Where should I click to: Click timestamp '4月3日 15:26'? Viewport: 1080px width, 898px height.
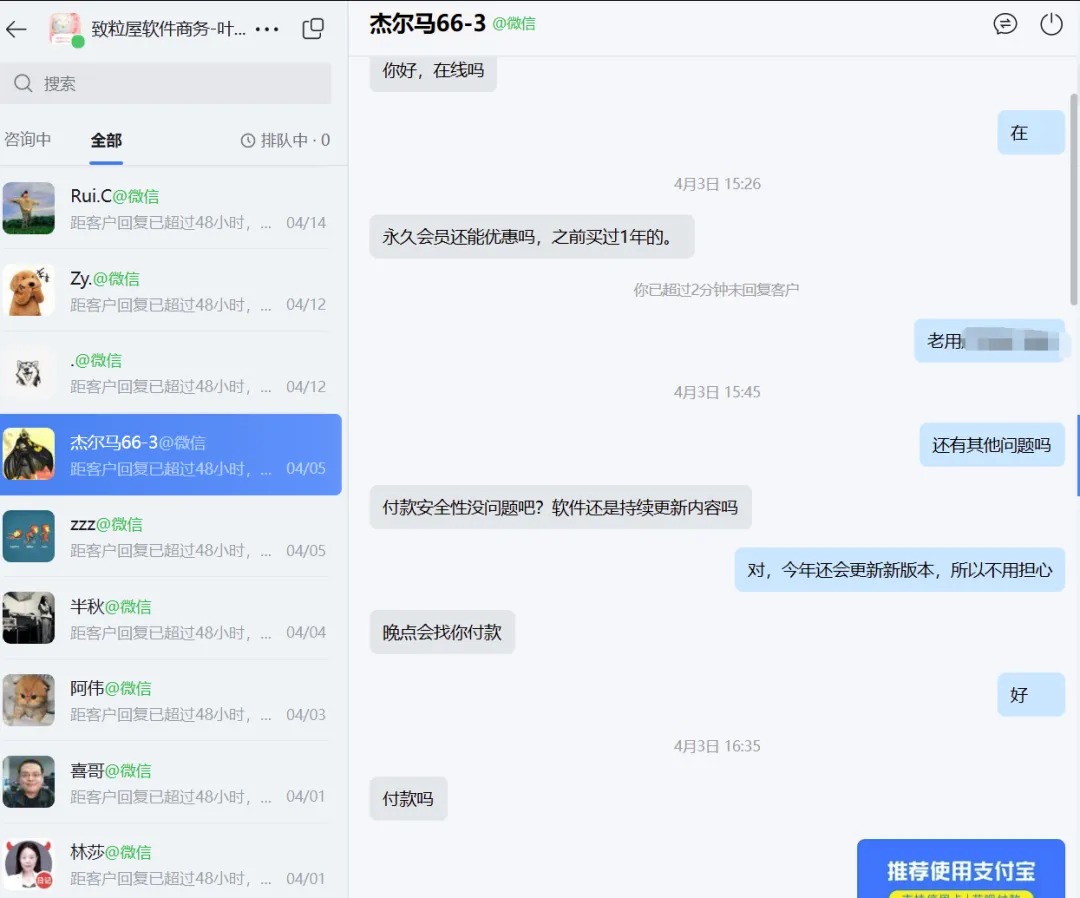[x=717, y=184]
